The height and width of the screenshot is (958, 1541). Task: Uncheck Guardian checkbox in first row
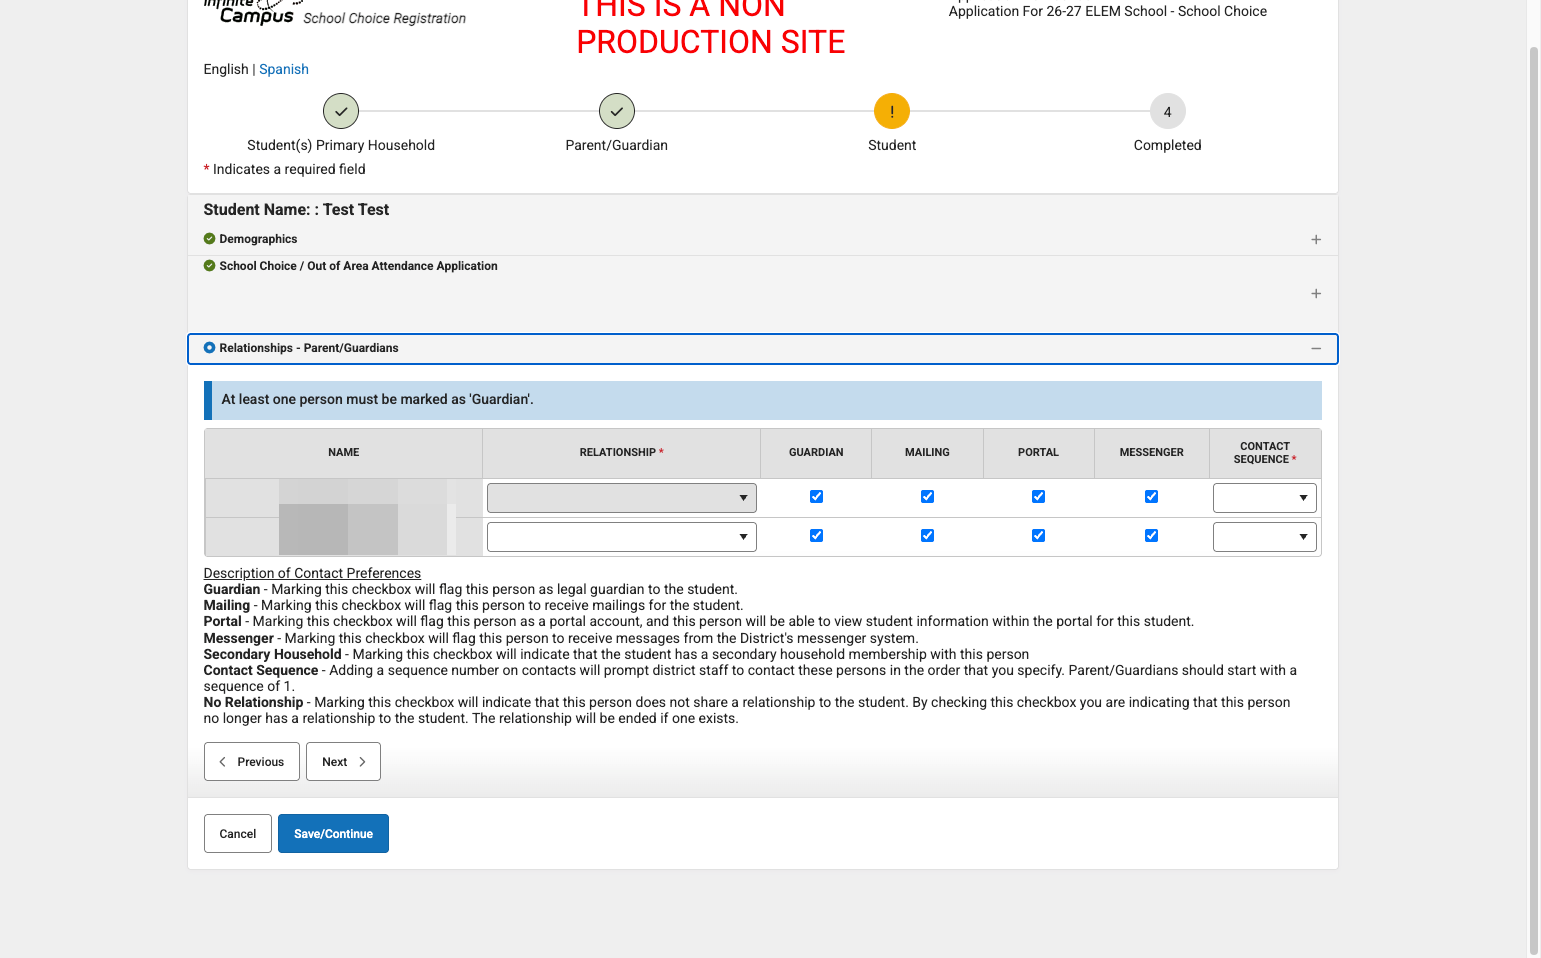816,497
